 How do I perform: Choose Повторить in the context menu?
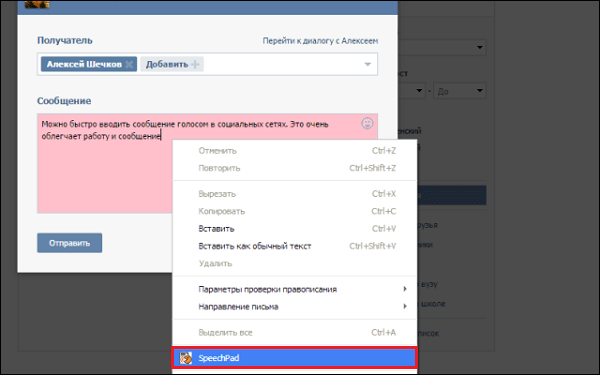coord(294,168)
